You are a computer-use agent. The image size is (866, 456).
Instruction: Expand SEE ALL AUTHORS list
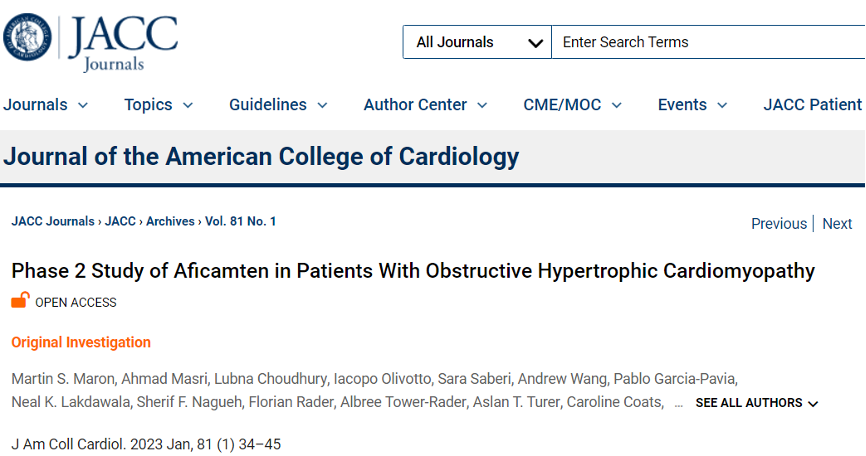(757, 403)
